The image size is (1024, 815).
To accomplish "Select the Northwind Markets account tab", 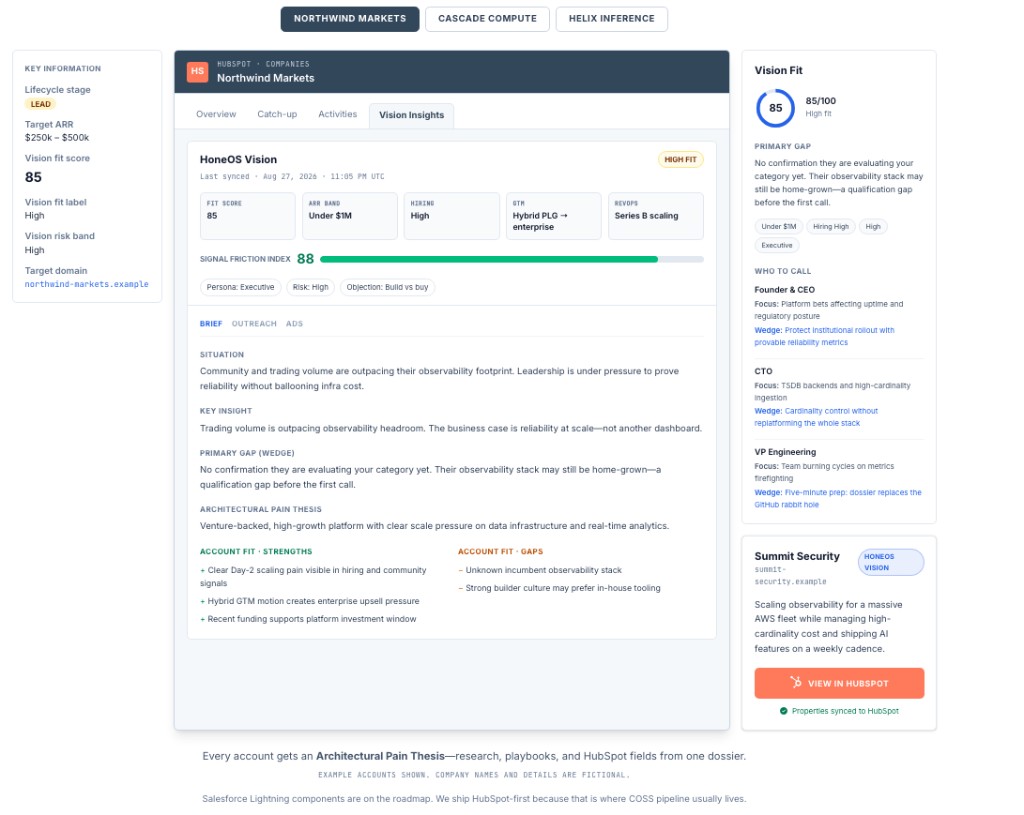I will tap(349, 19).
